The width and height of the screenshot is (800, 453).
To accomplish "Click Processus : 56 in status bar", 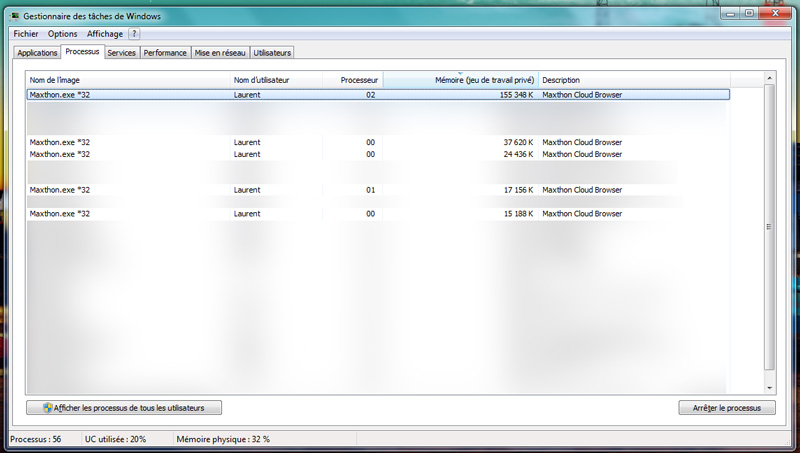I will tap(35, 439).
